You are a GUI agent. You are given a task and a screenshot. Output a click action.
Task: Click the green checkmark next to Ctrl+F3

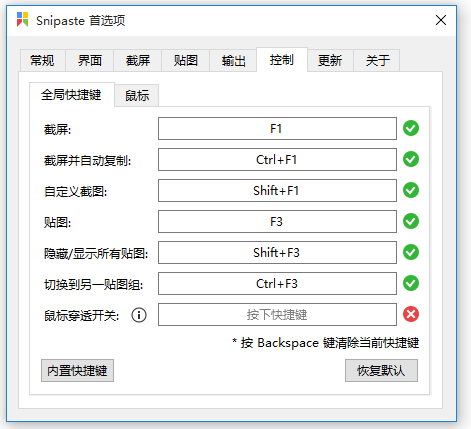(411, 283)
